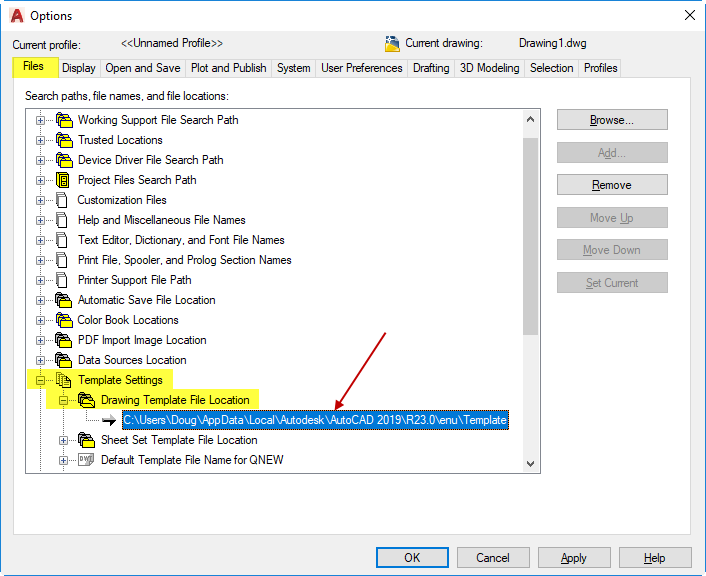Viewport: 706px width, 576px height.
Task: Expand Device Driver File Search Path node
Action: [x=41, y=160]
